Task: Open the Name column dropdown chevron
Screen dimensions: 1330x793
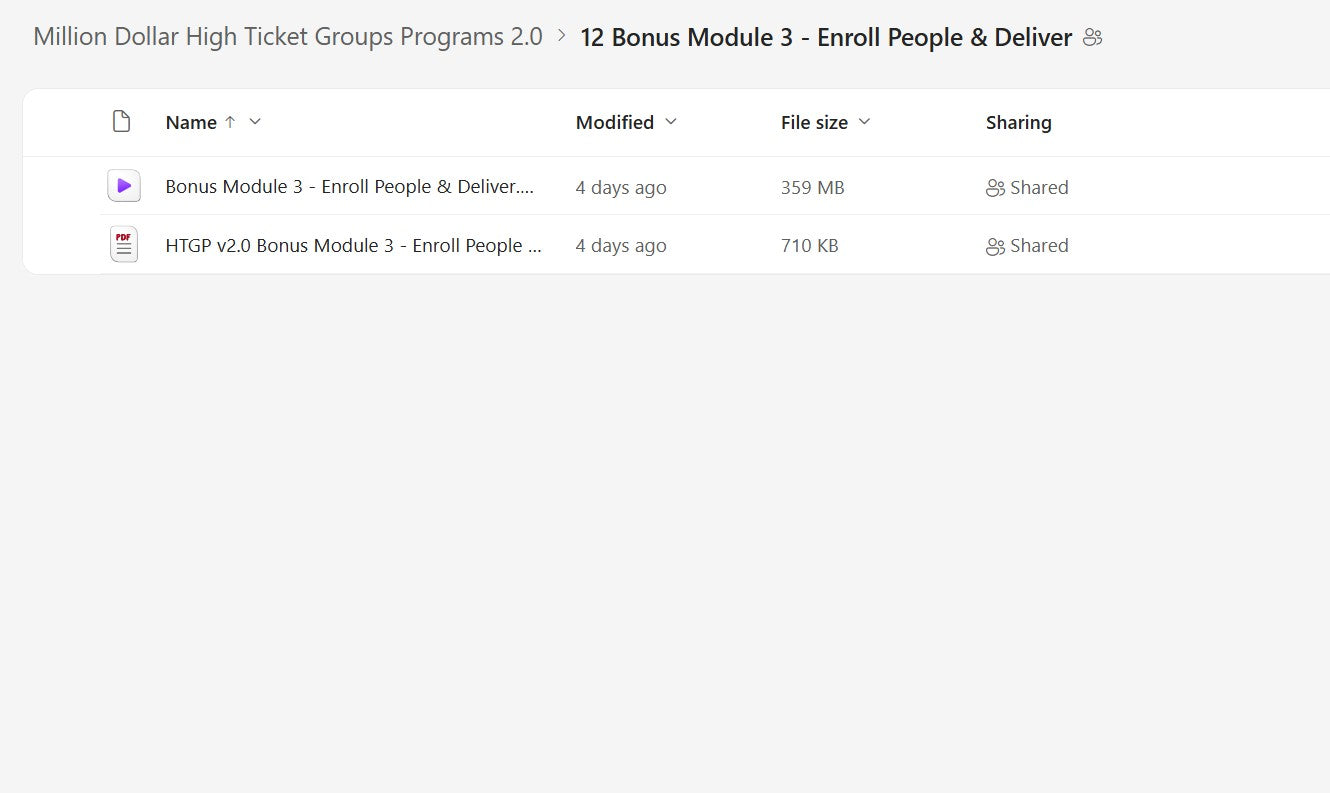Action: [x=255, y=122]
